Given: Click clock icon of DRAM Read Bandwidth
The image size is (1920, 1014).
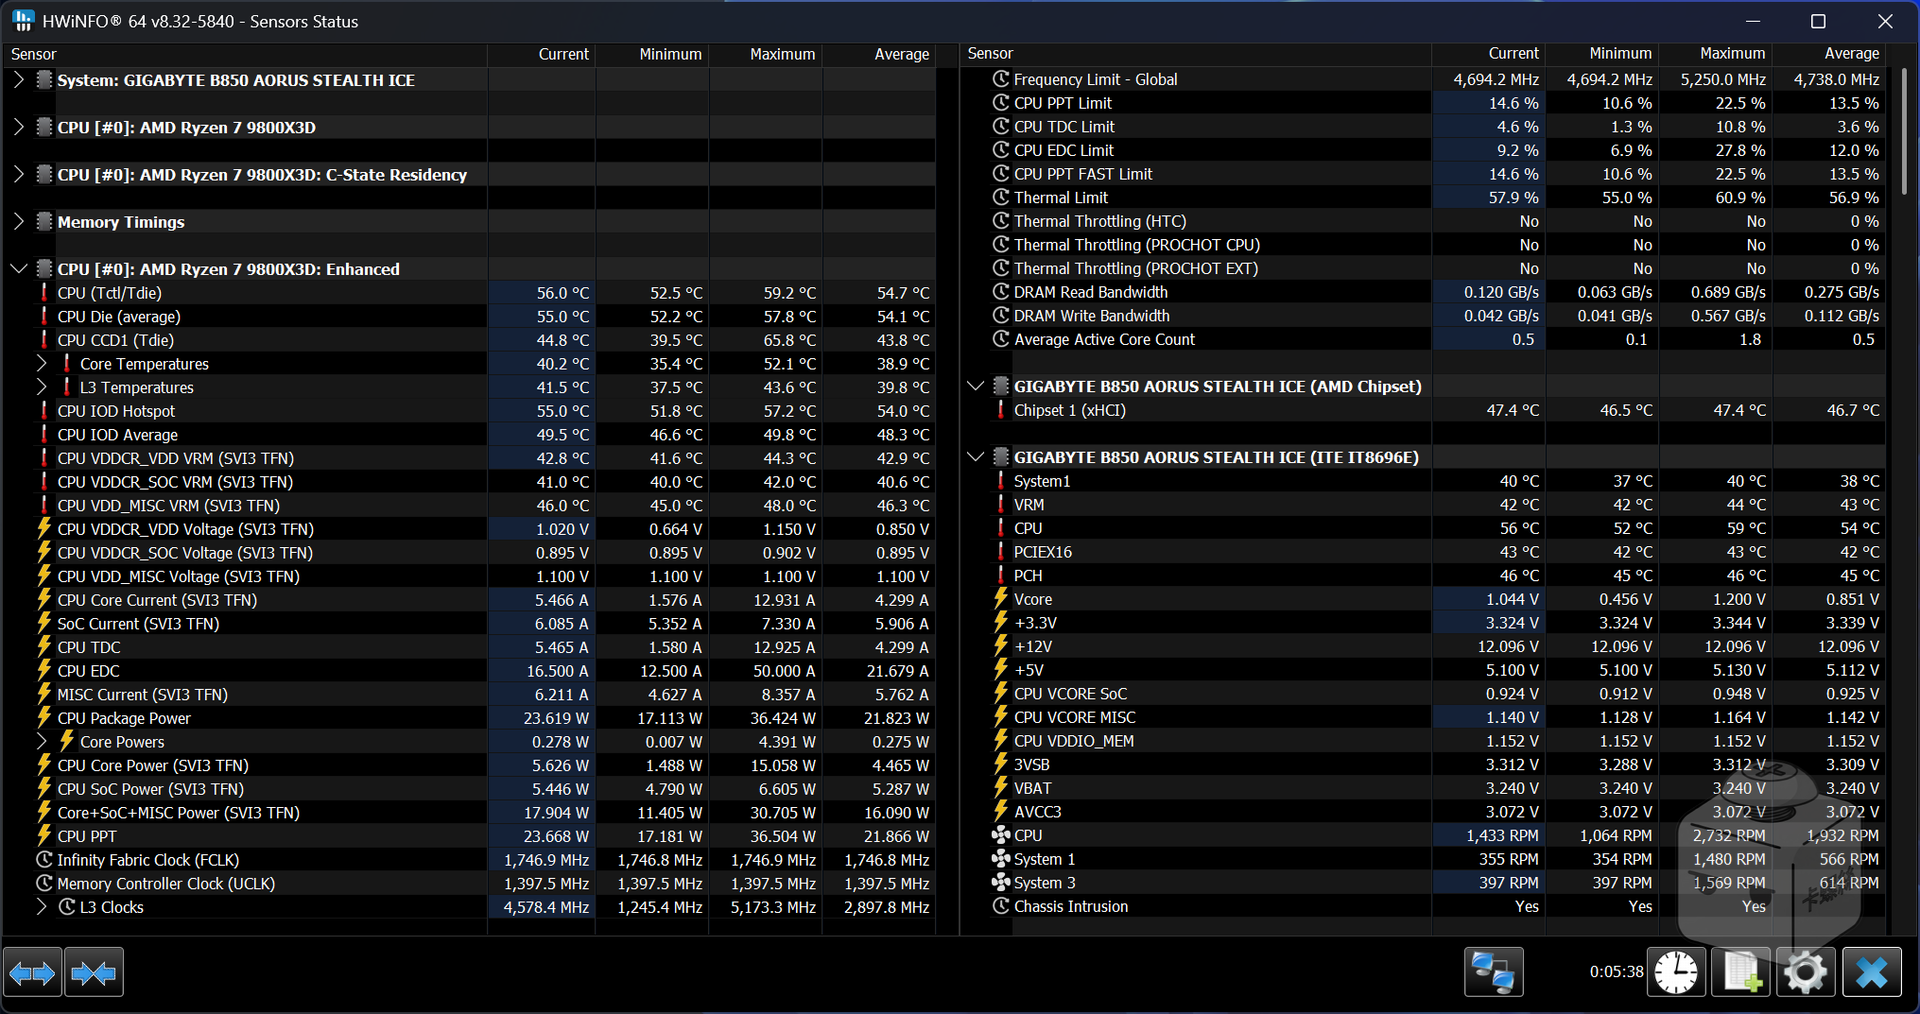Looking at the screenshot, I should [1001, 292].
